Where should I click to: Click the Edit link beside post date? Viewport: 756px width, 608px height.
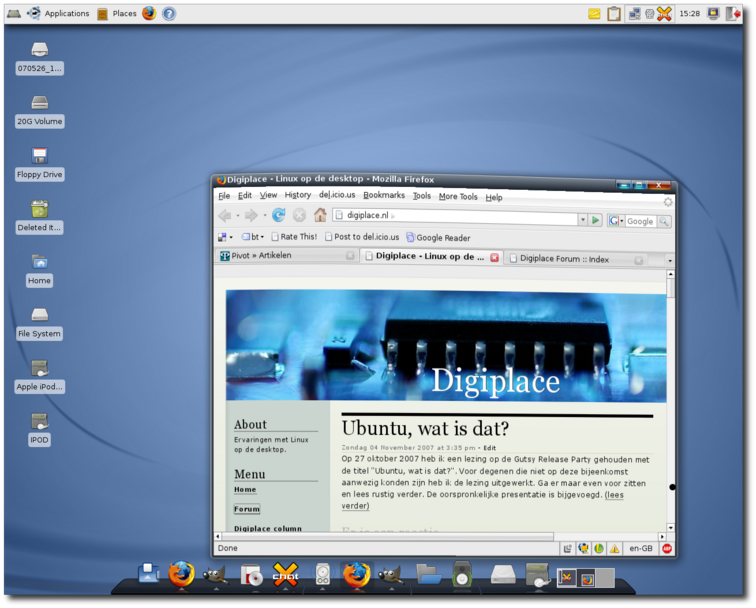tap(489, 448)
